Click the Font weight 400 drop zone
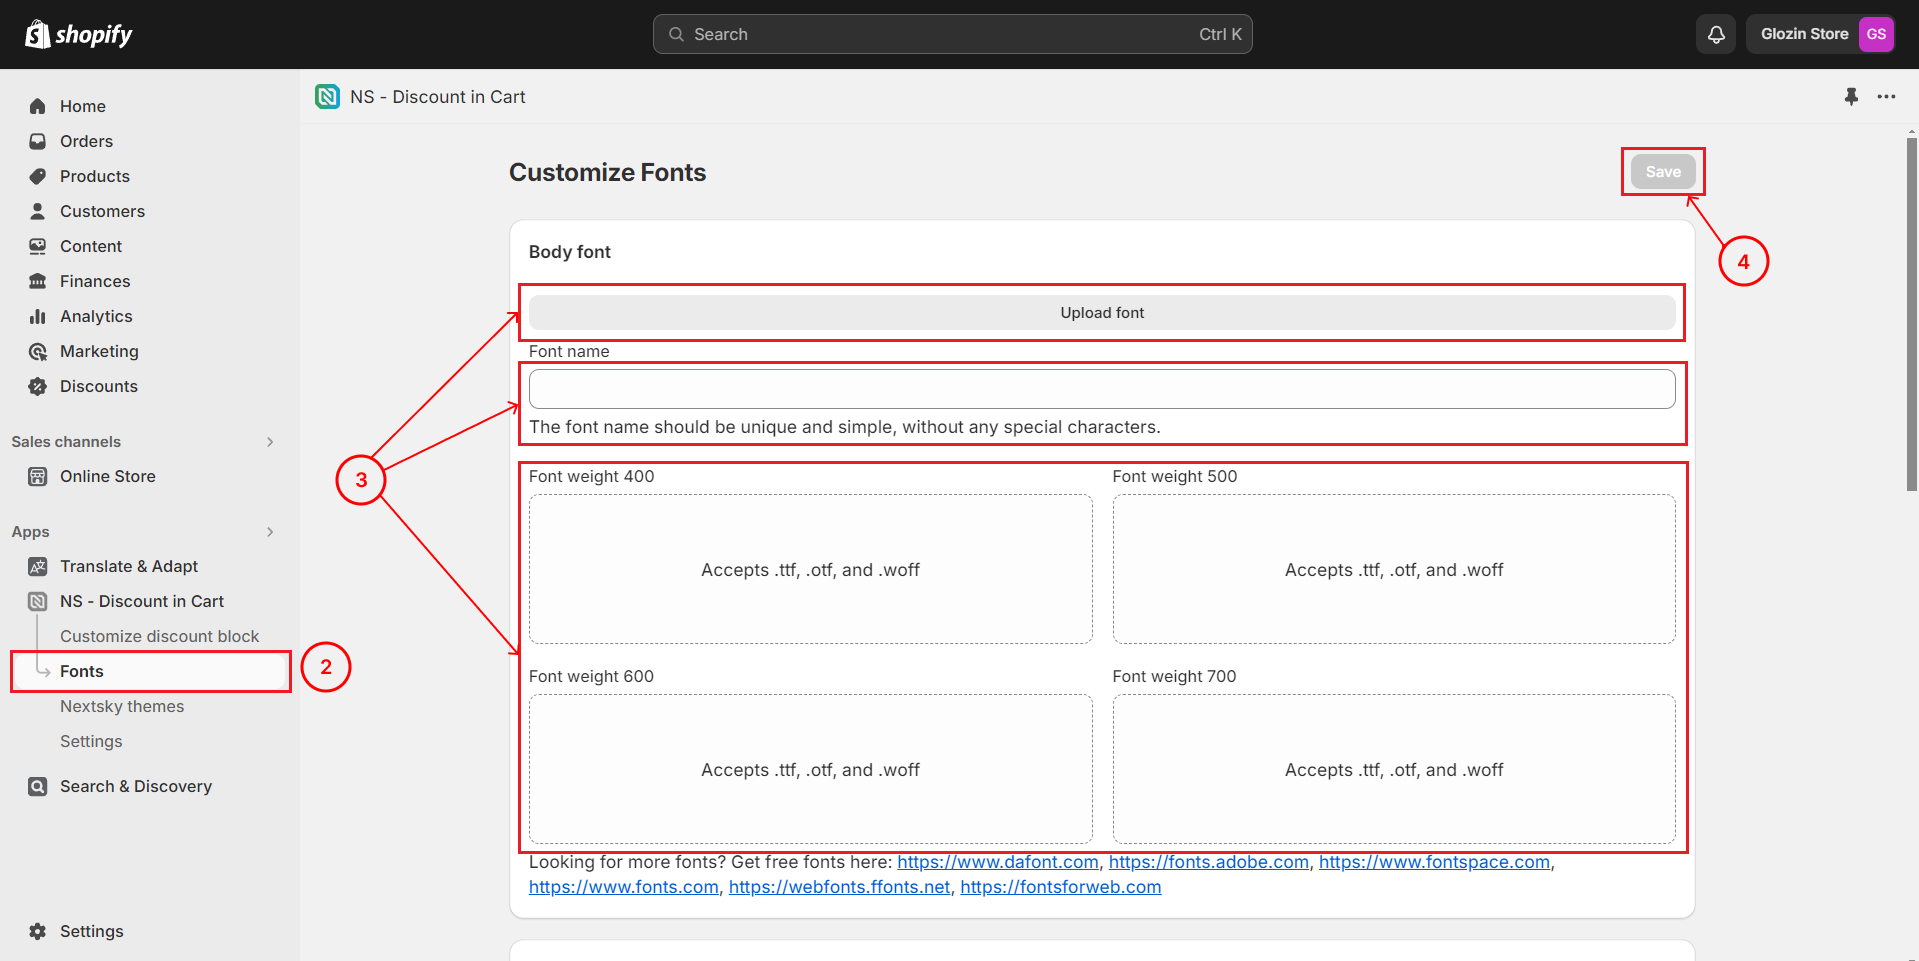This screenshot has height=961, width=1919. (x=810, y=569)
